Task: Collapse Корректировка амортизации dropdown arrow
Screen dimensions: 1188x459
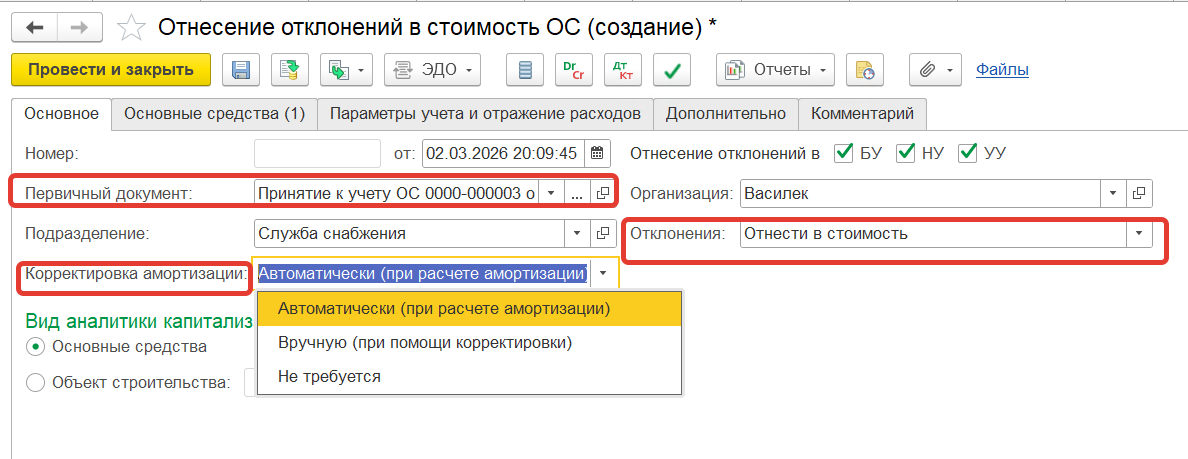Action: point(603,273)
